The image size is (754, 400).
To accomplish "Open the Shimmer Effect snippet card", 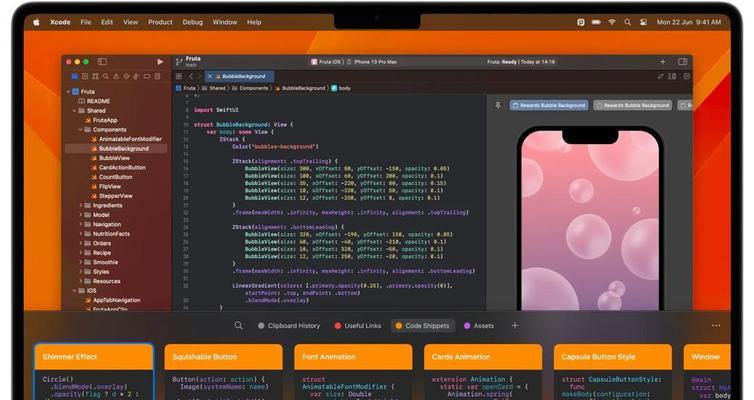I will 94,372.
